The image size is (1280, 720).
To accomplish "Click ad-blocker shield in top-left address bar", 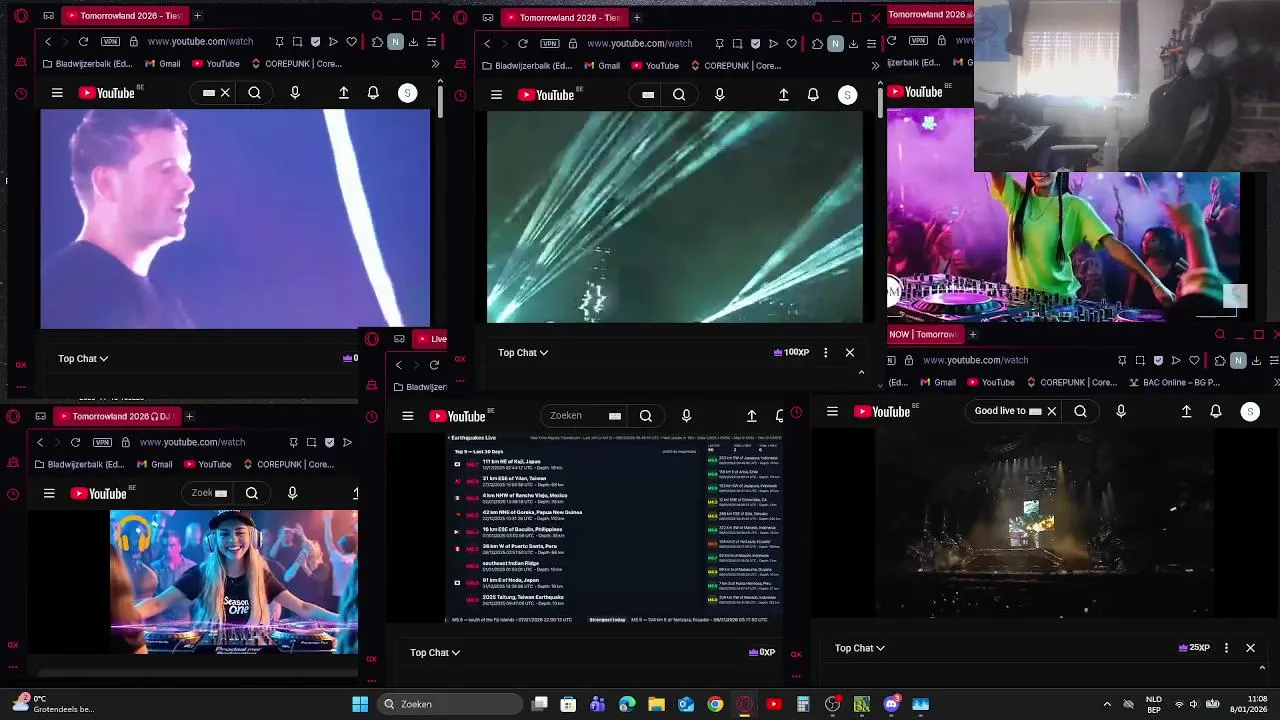I will 316,42.
